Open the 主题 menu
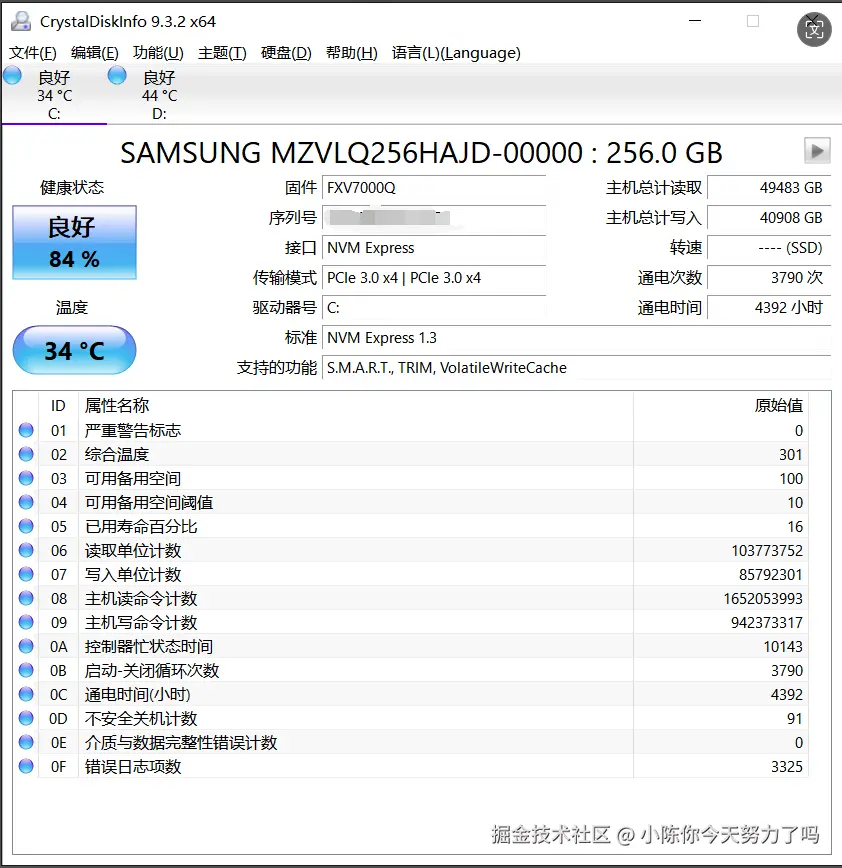Viewport: 842px width, 868px height. tap(222, 53)
